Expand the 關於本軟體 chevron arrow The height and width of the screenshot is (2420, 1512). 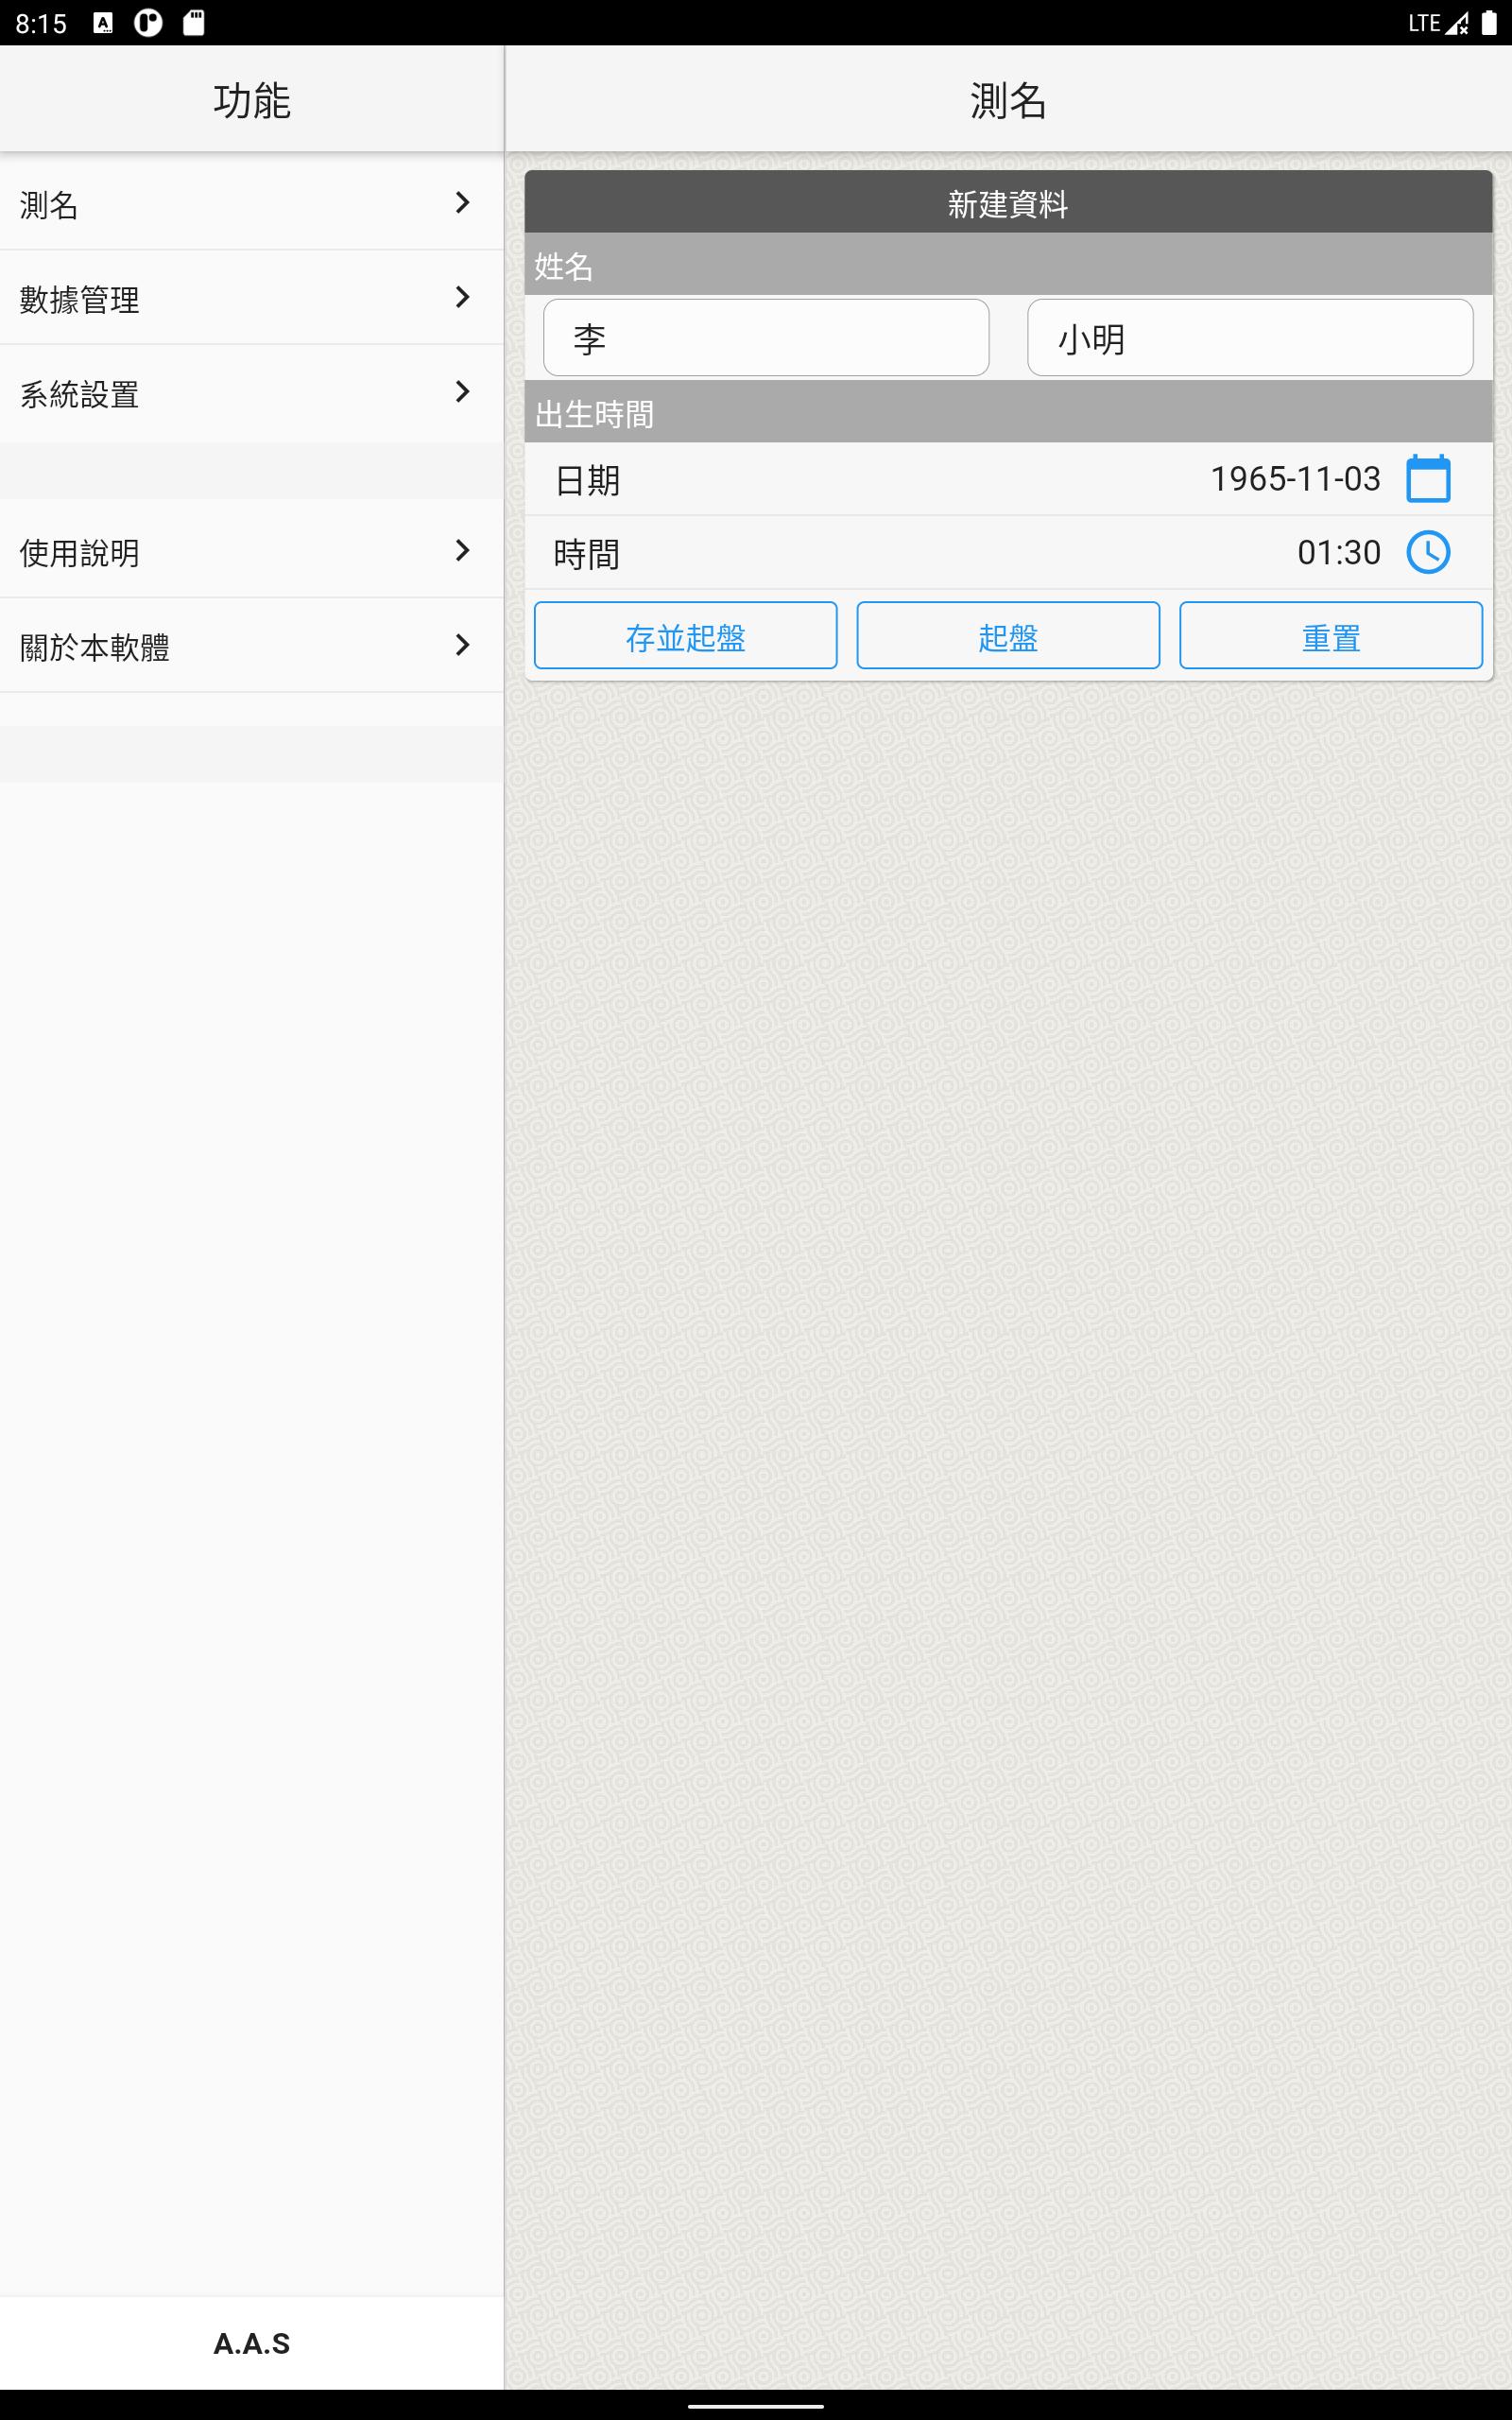(x=462, y=645)
